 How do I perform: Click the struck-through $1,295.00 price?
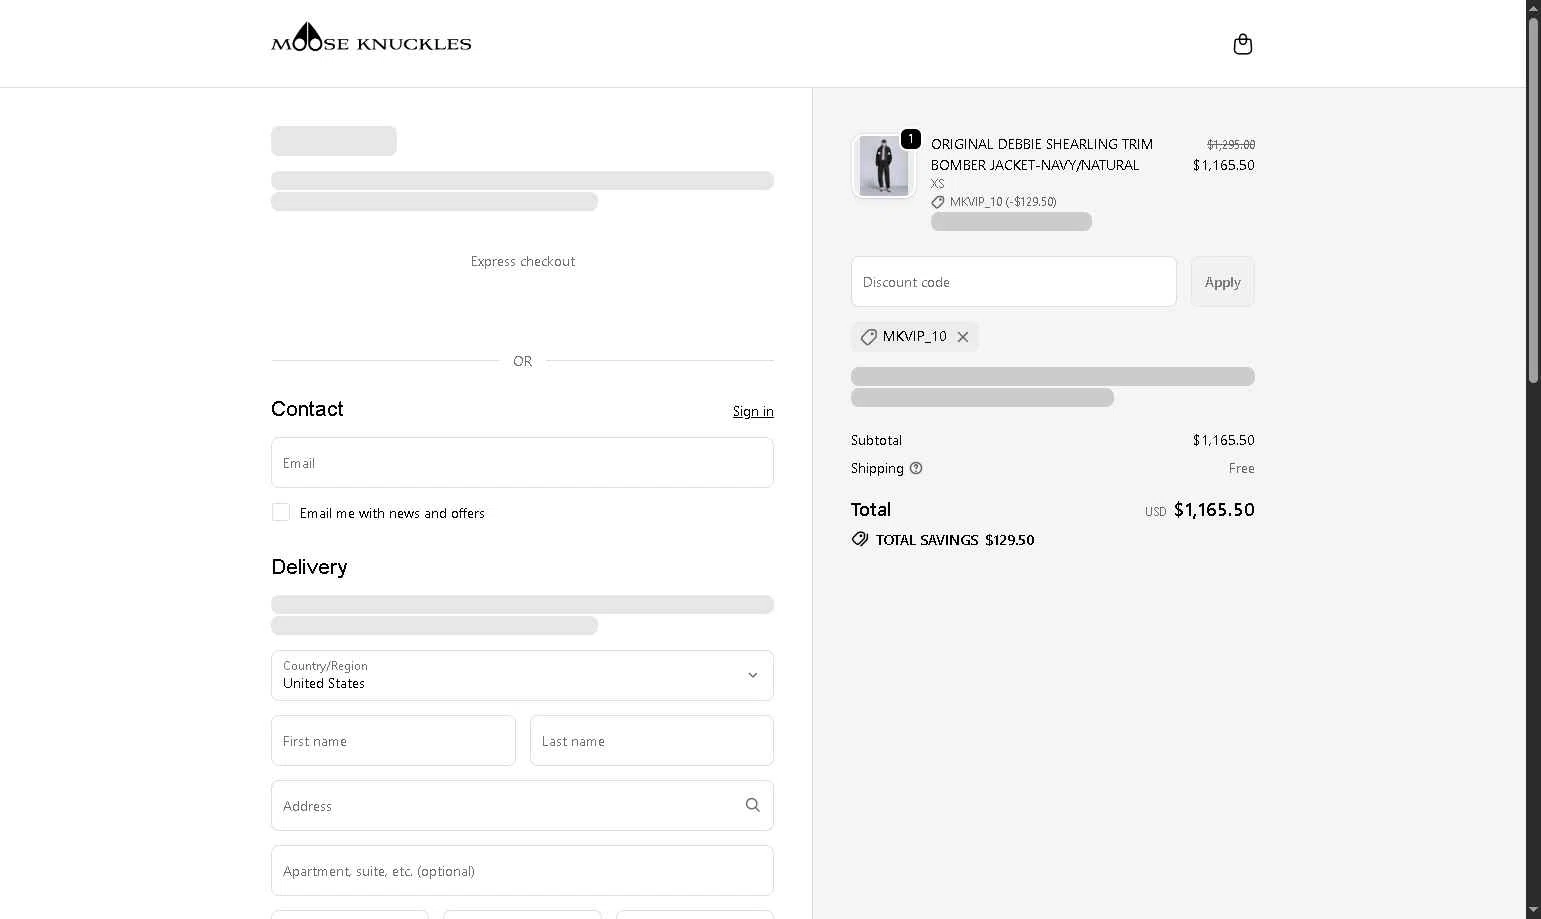tap(1231, 145)
